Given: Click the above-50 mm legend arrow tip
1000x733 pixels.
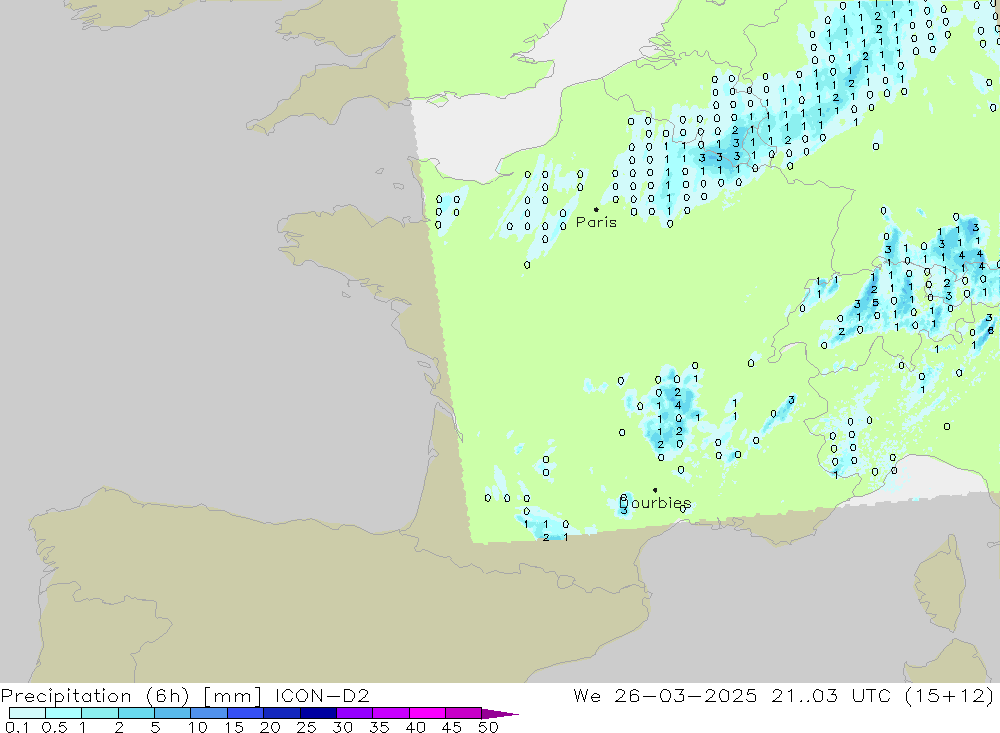Looking at the screenshot, I should coord(500,713).
